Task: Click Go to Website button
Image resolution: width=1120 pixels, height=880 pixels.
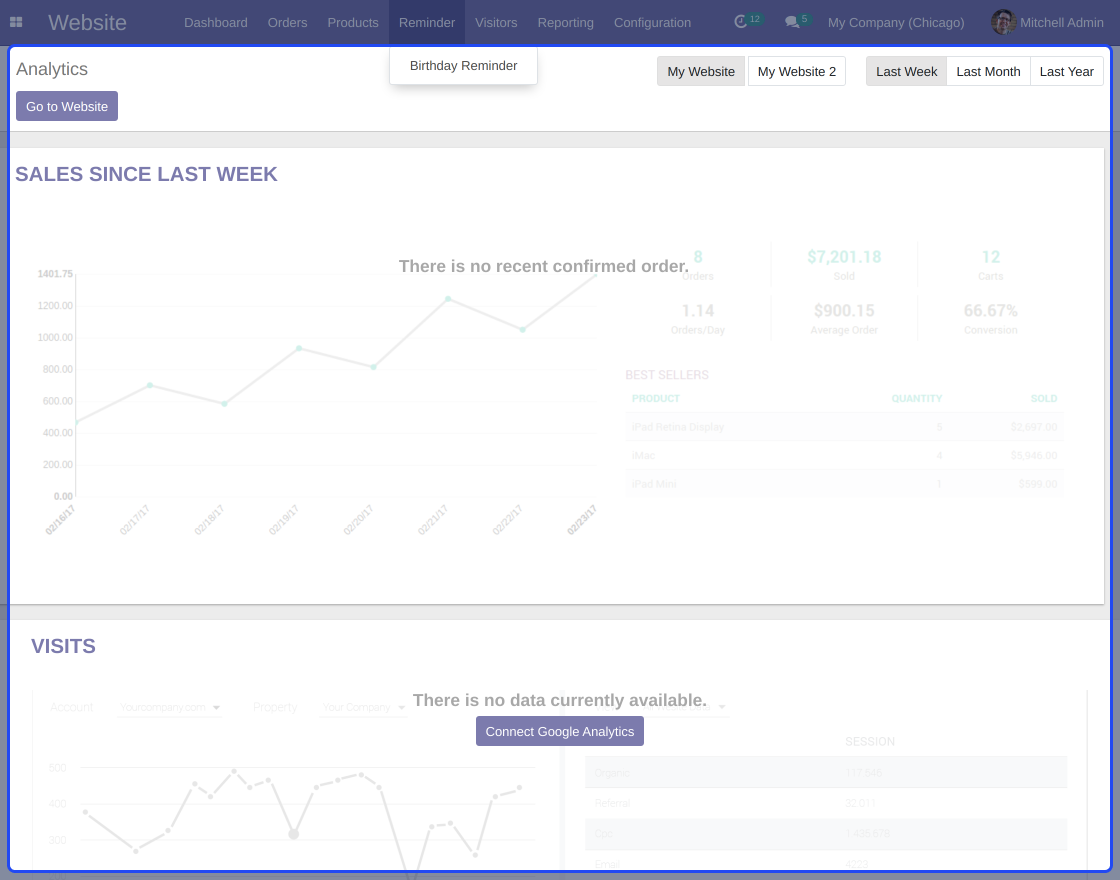Action: (x=67, y=106)
